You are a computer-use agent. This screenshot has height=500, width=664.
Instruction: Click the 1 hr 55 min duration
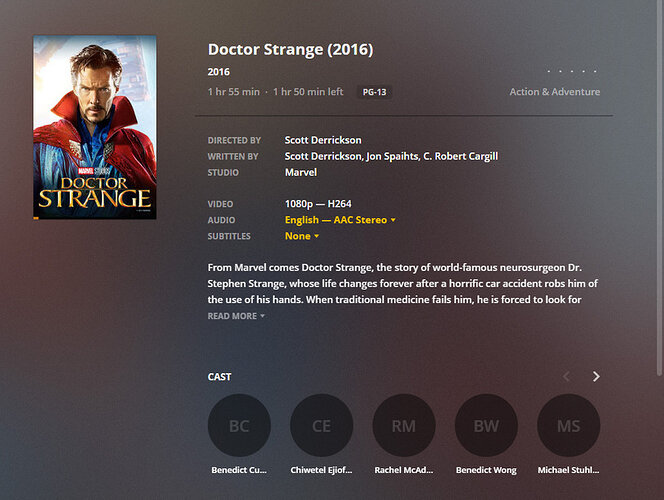coord(234,92)
